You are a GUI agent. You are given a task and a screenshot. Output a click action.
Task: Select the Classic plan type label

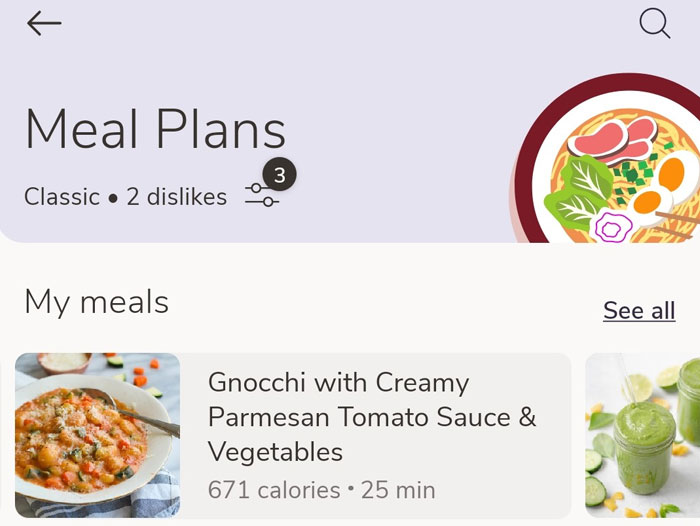coord(62,197)
